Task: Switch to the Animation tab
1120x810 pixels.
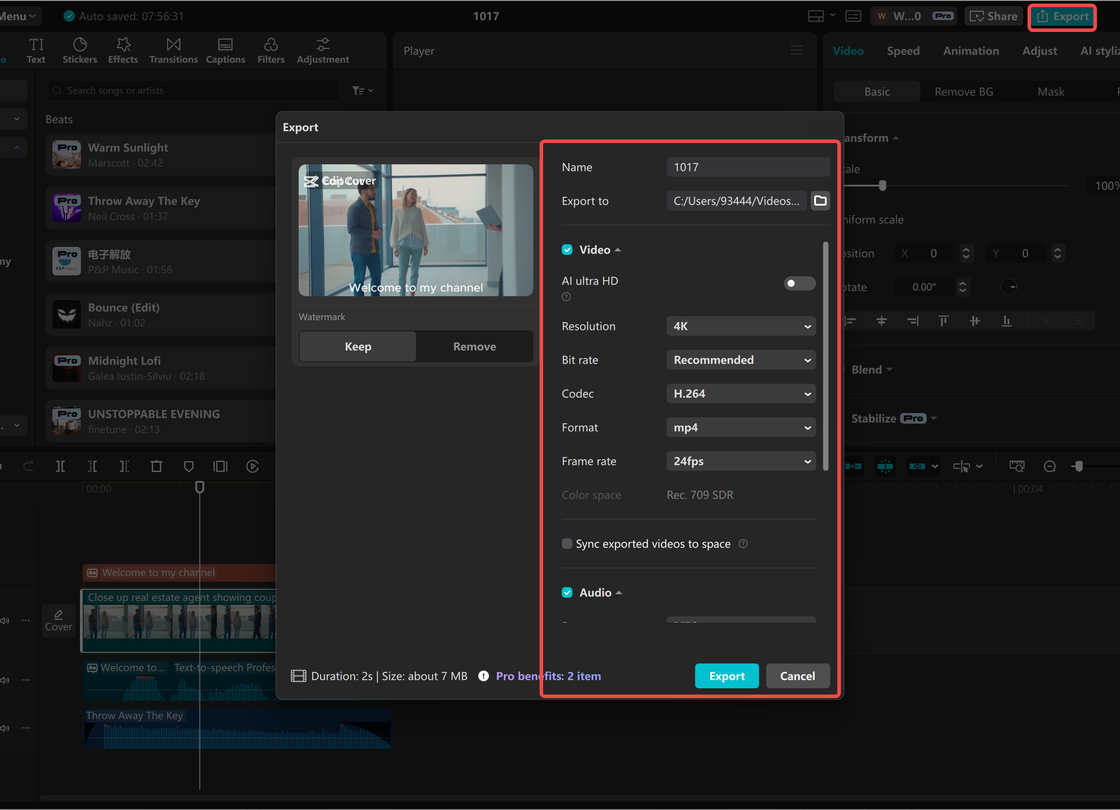Action: [970, 51]
